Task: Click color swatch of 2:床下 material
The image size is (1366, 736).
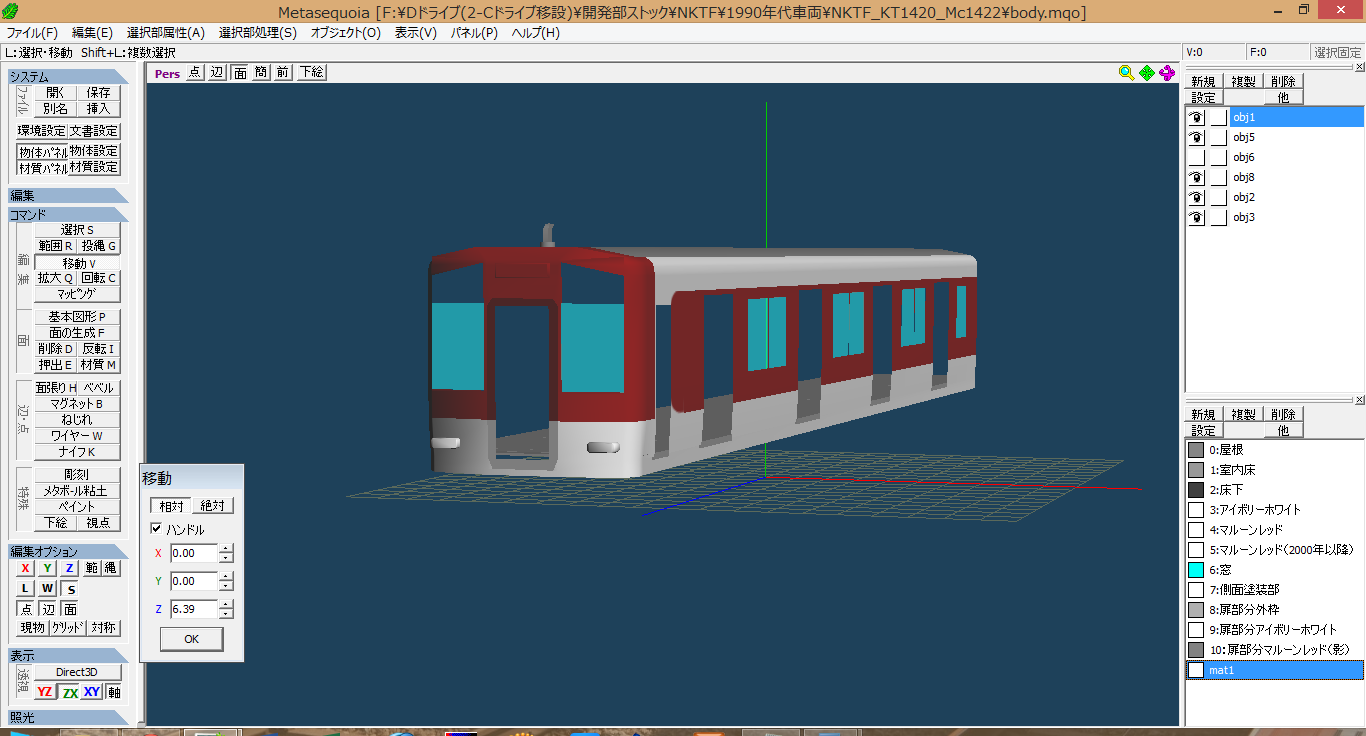Action: pyautogui.click(x=1196, y=490)
